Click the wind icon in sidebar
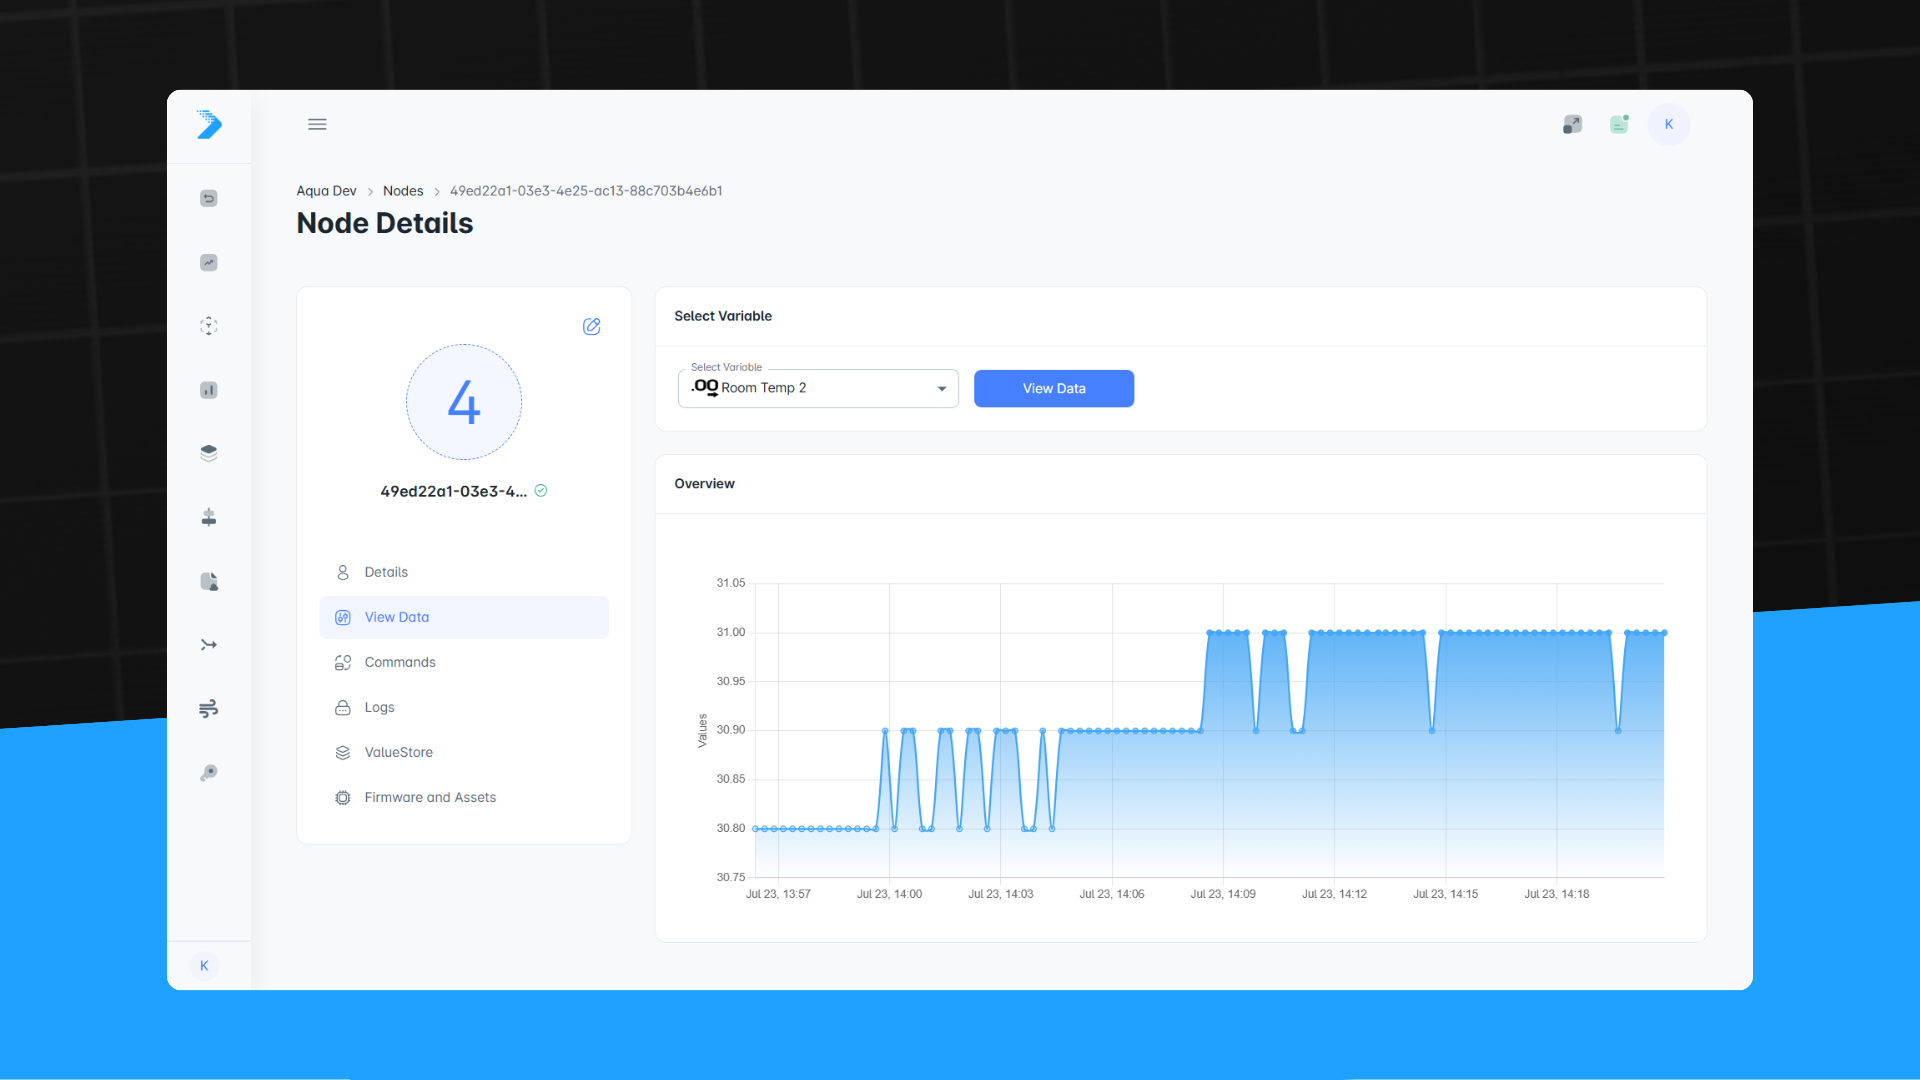 [x=208, y=709]
